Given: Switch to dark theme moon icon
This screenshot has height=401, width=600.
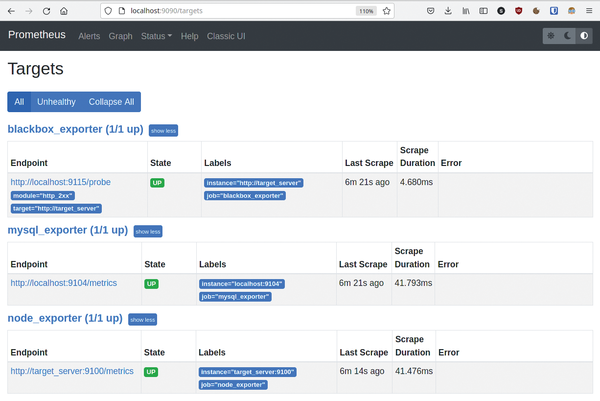Looking at the screenshot, I should coord(567,36).
